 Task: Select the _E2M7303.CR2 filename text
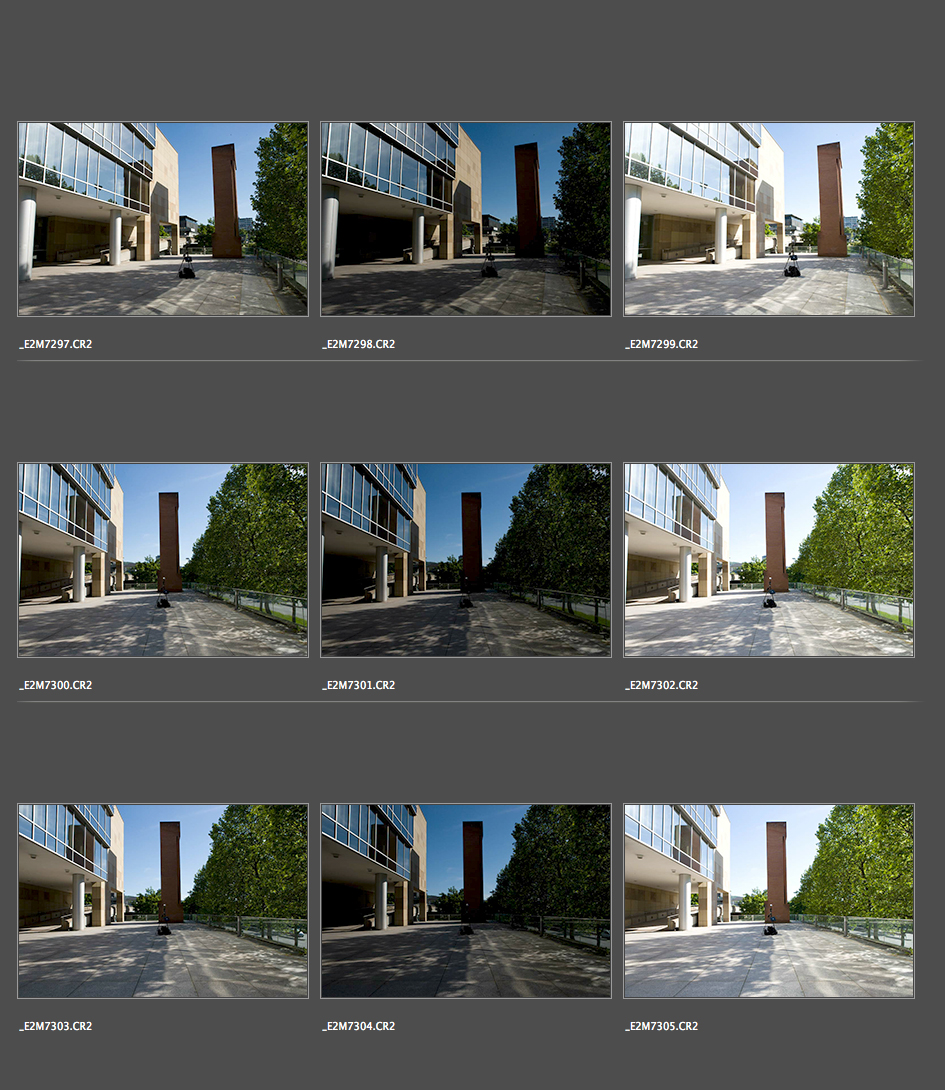[x=56, y=1026]
